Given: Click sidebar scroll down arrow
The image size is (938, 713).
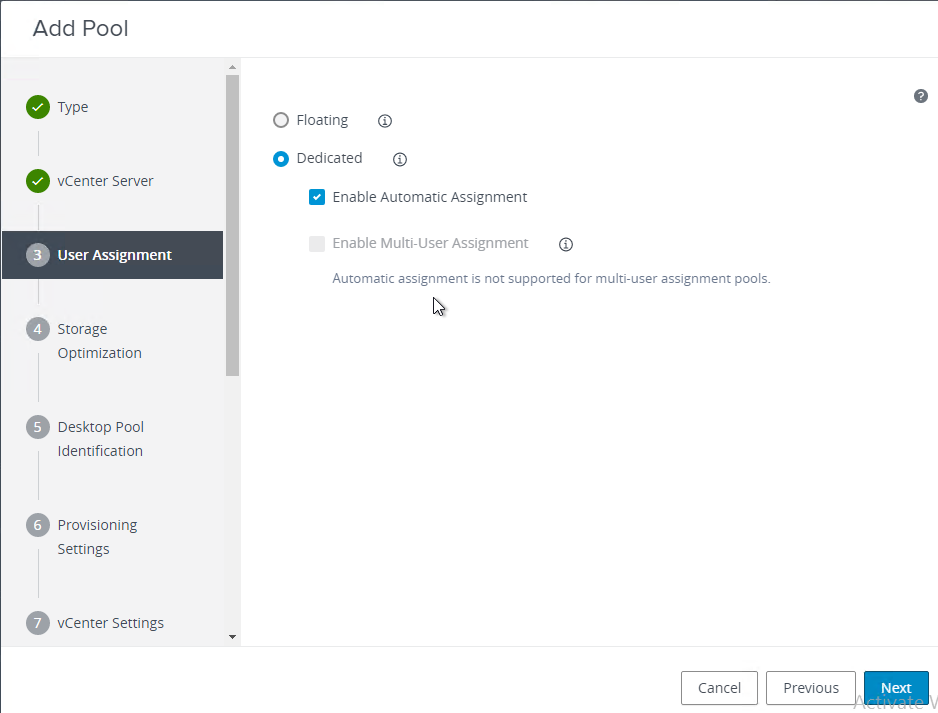Looking at the screenshot, I should [x=232, y=637].
